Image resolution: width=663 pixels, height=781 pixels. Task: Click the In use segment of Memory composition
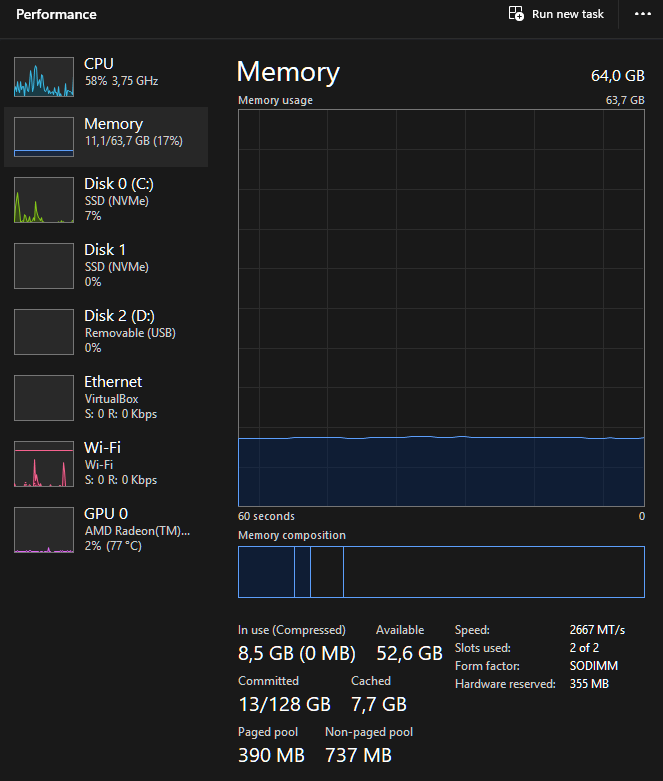pos(265,572)
